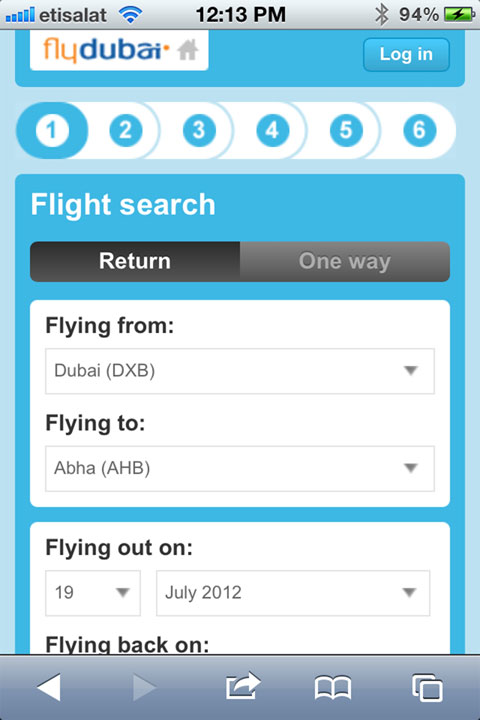
Task: Go back with Safari's back arrow
Action: pos(49,687)
